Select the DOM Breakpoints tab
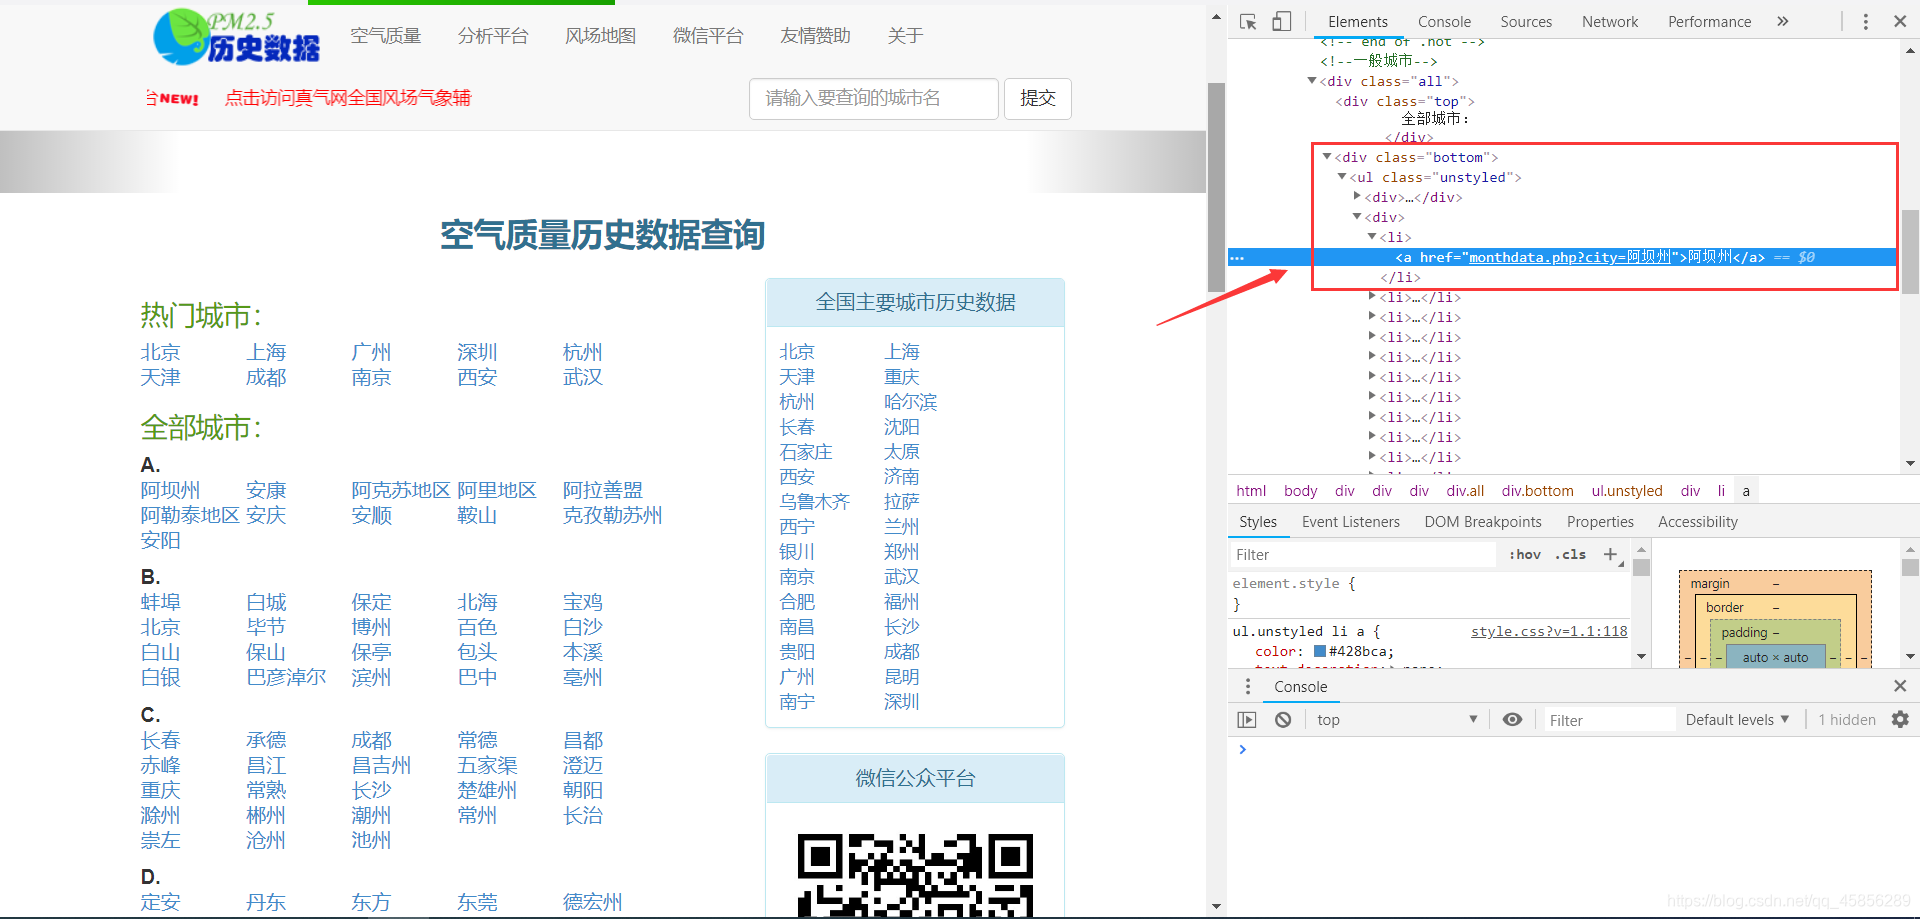The image size is (1920, 919). pos(1483,522)
